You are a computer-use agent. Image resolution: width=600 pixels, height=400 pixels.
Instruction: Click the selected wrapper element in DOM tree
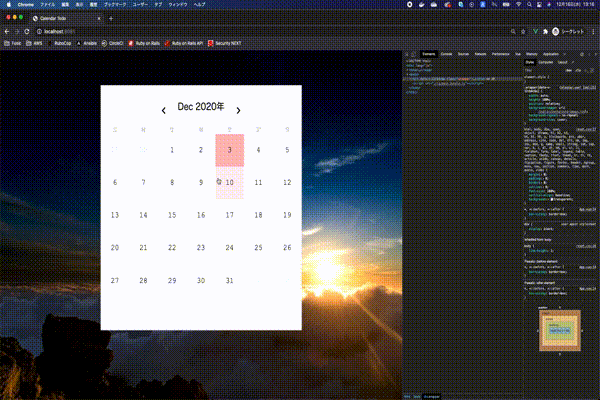click(x=463, y=79)
